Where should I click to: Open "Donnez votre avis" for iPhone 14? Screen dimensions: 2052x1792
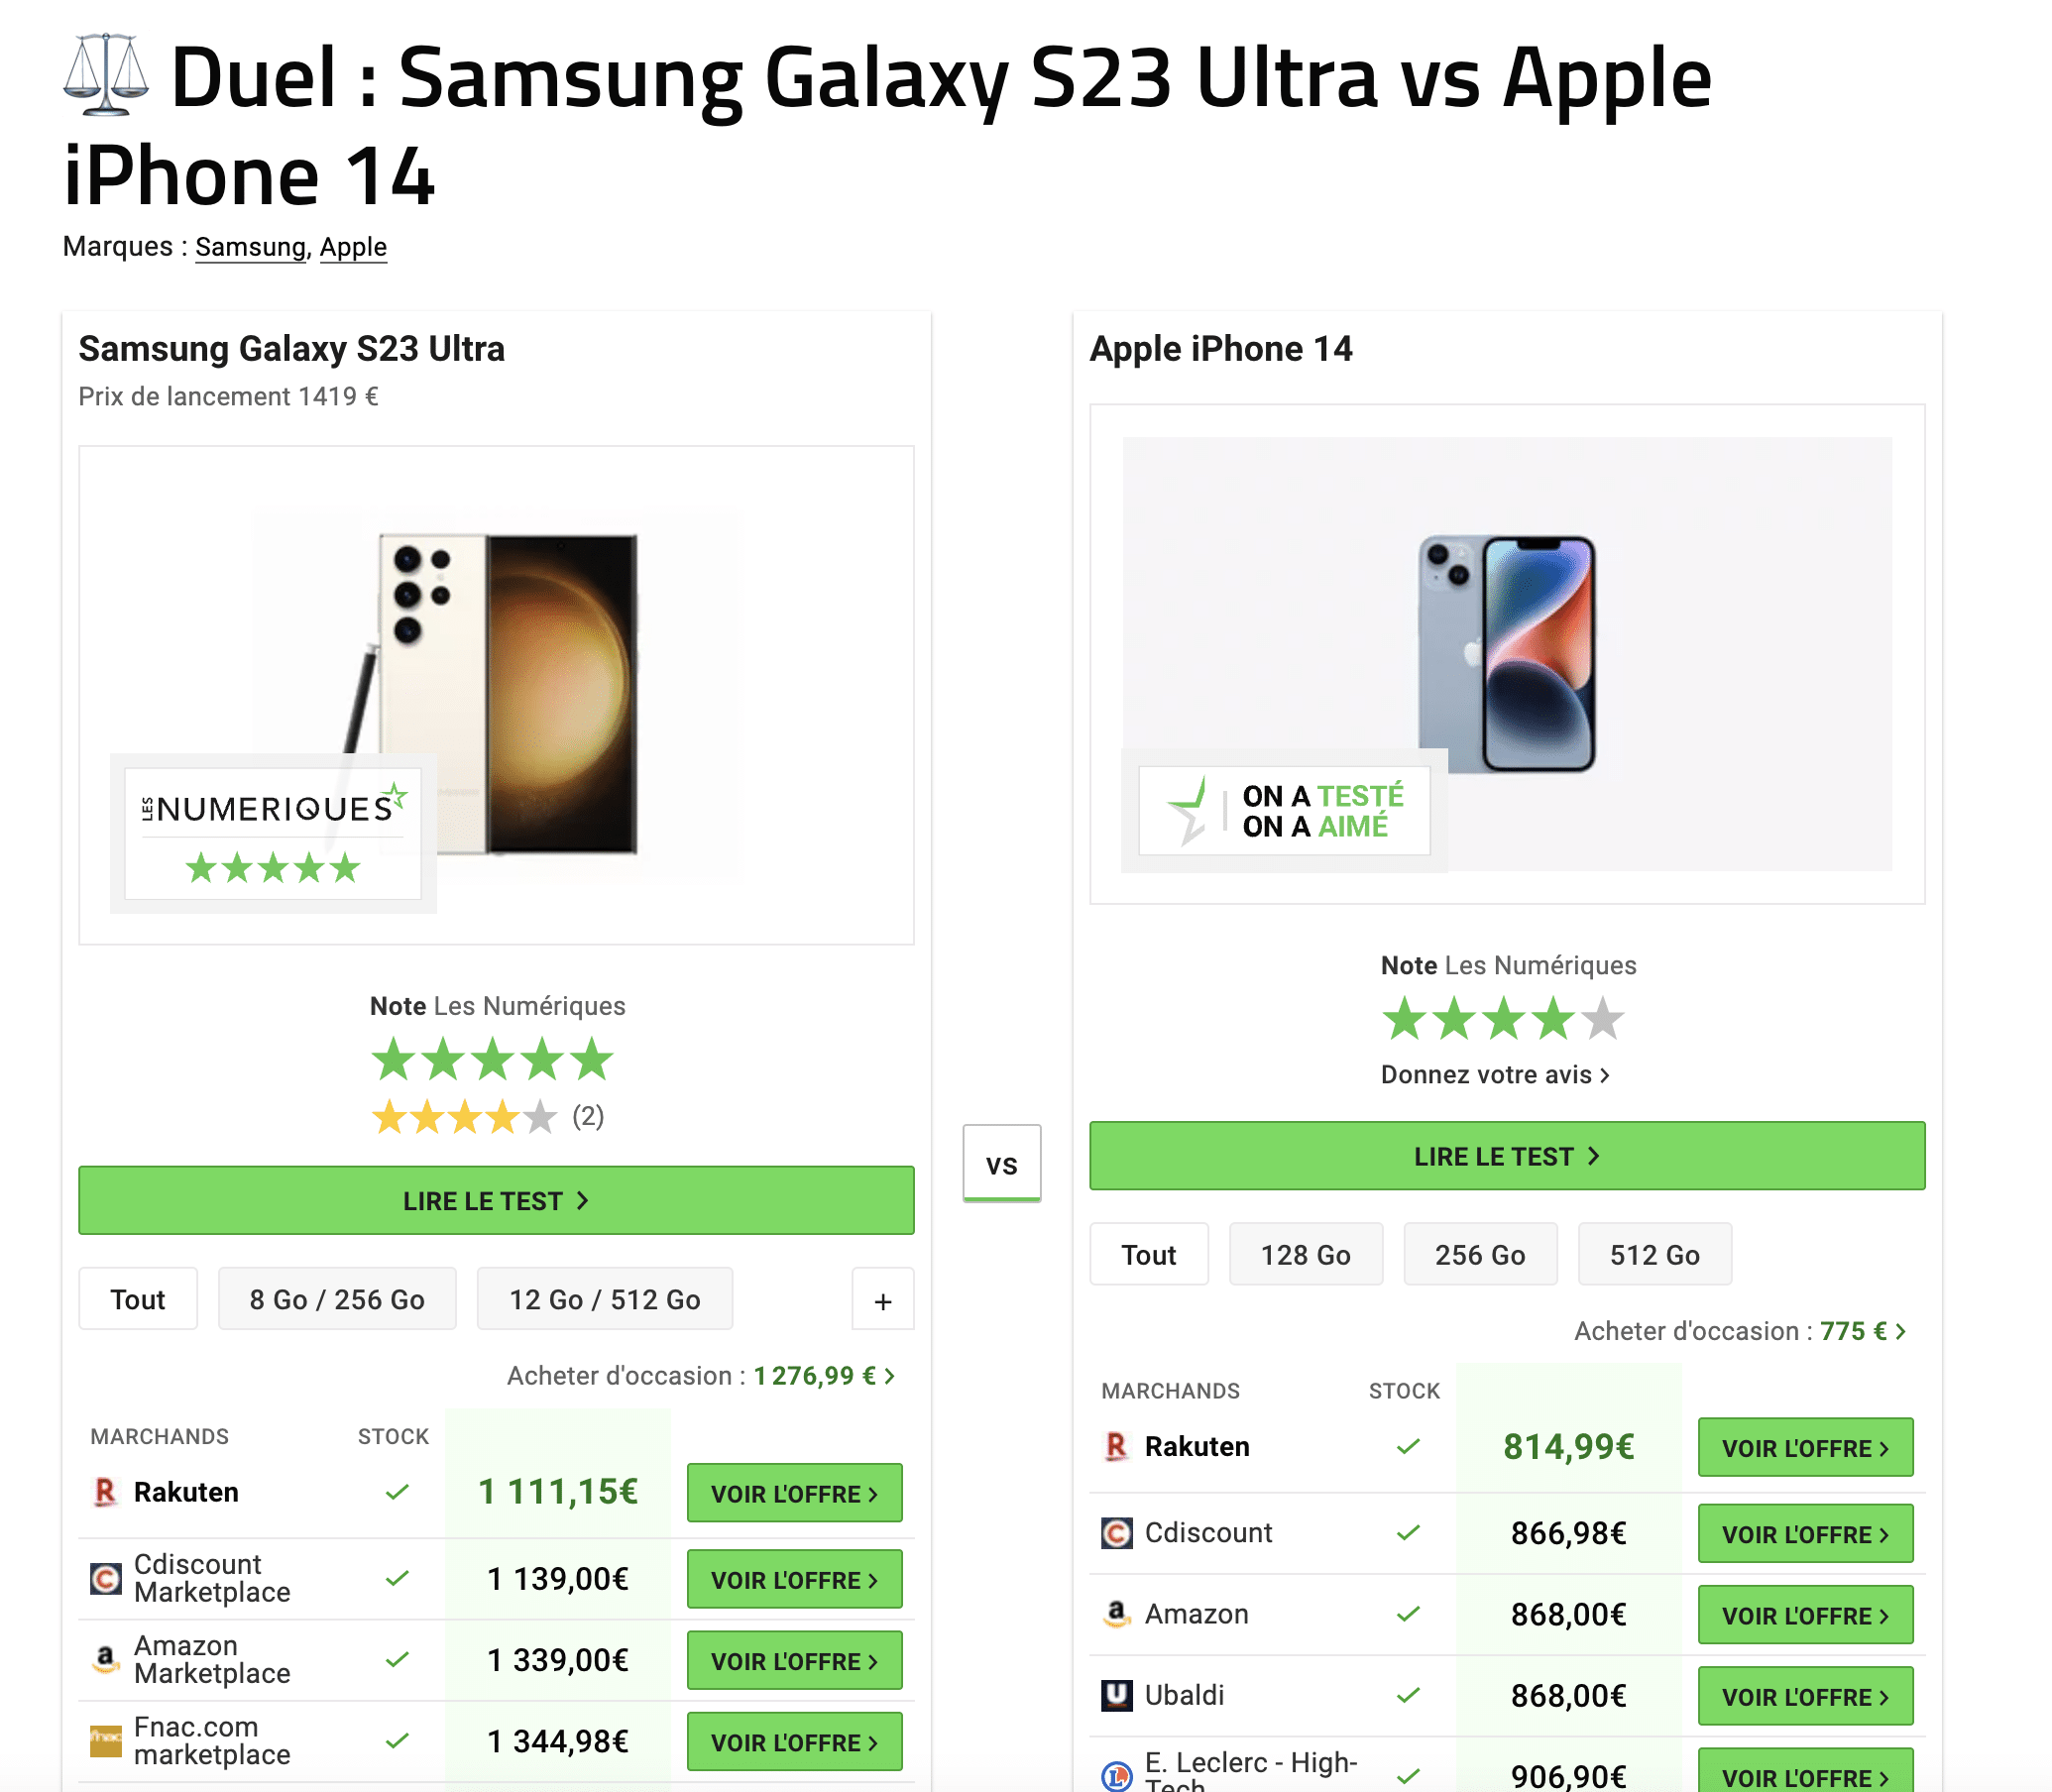(1494, 1075)
